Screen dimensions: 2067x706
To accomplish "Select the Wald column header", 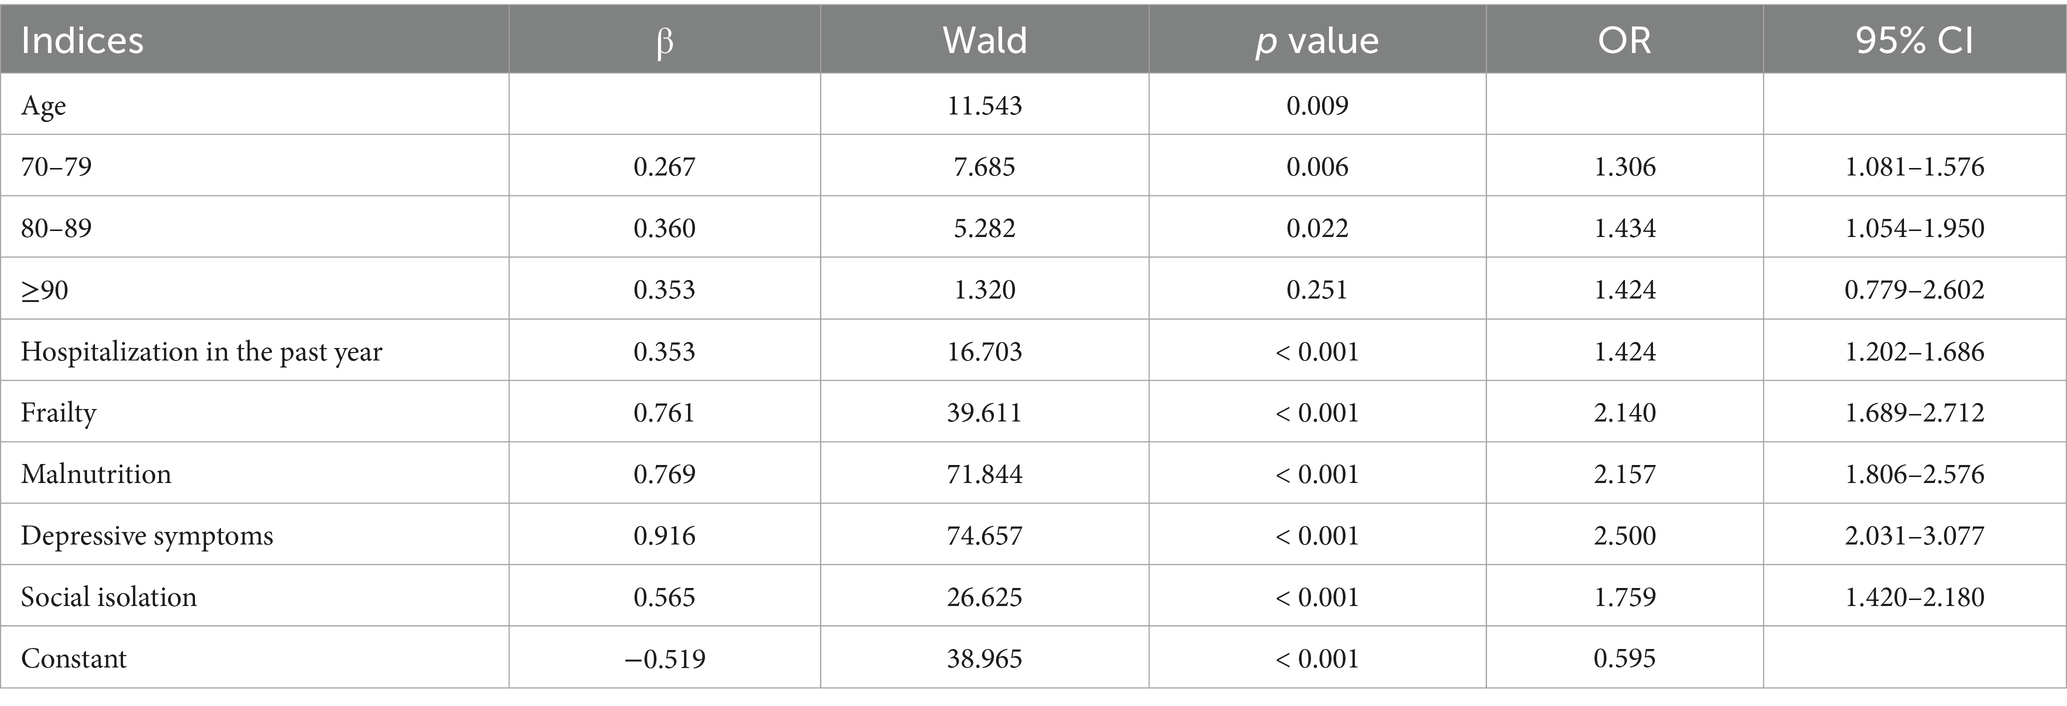I will pyautogui.click(x=984, y=41).
